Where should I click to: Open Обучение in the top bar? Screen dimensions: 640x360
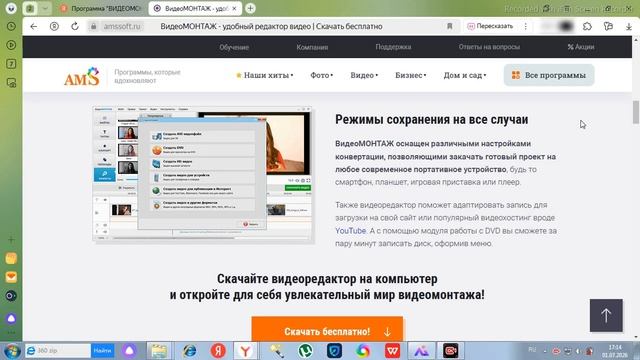point(234,47)
